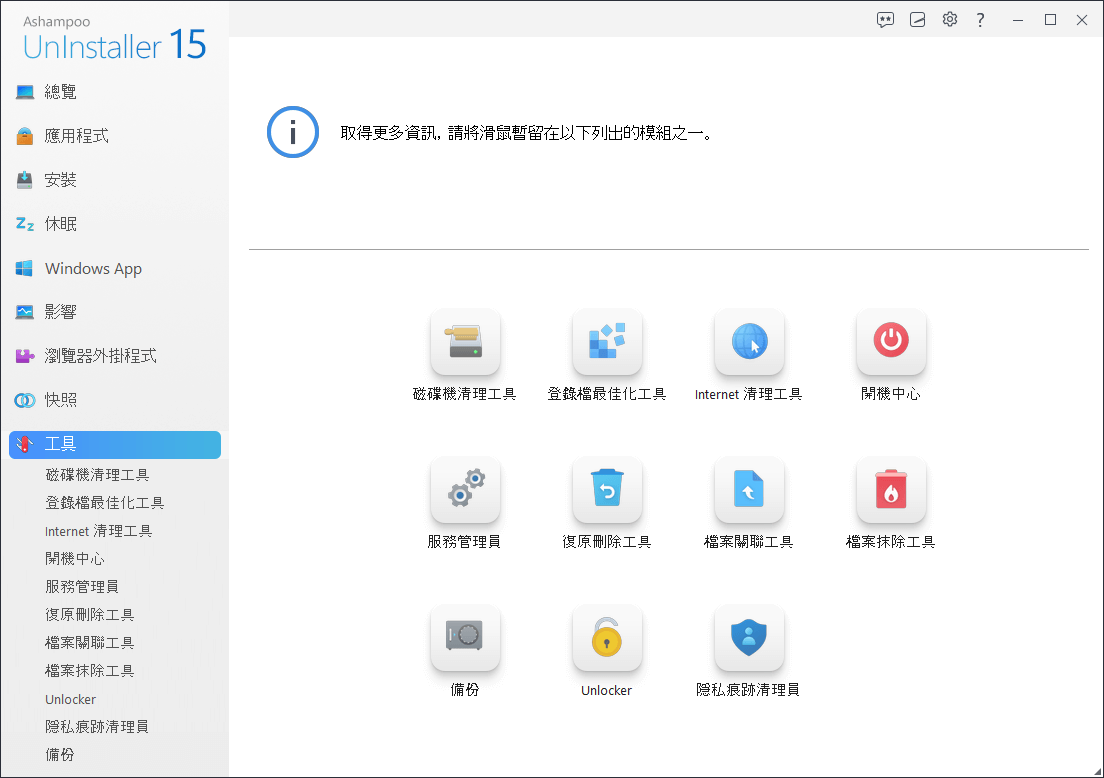This screenshot has width=1104, height=778.
Task: Open the 服務管理員 gears icon tile
Action: click(465, 489)
